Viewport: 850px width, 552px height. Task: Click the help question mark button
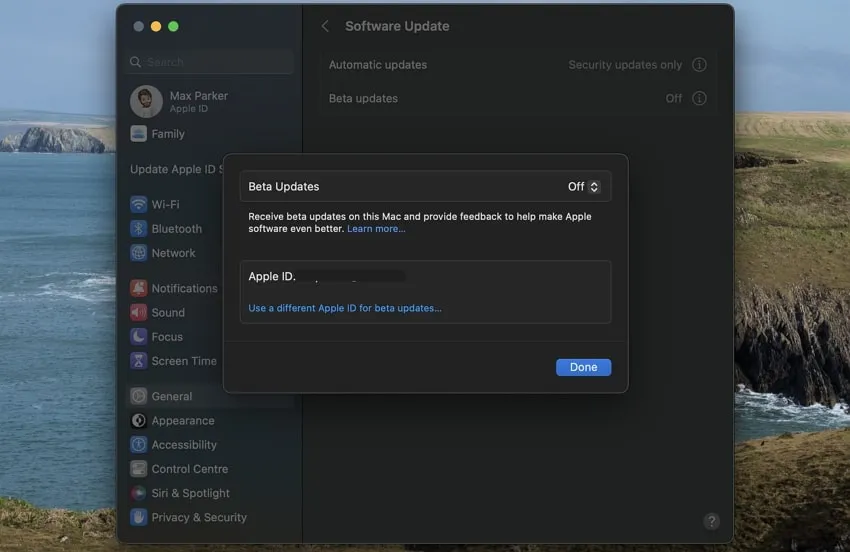711,521
